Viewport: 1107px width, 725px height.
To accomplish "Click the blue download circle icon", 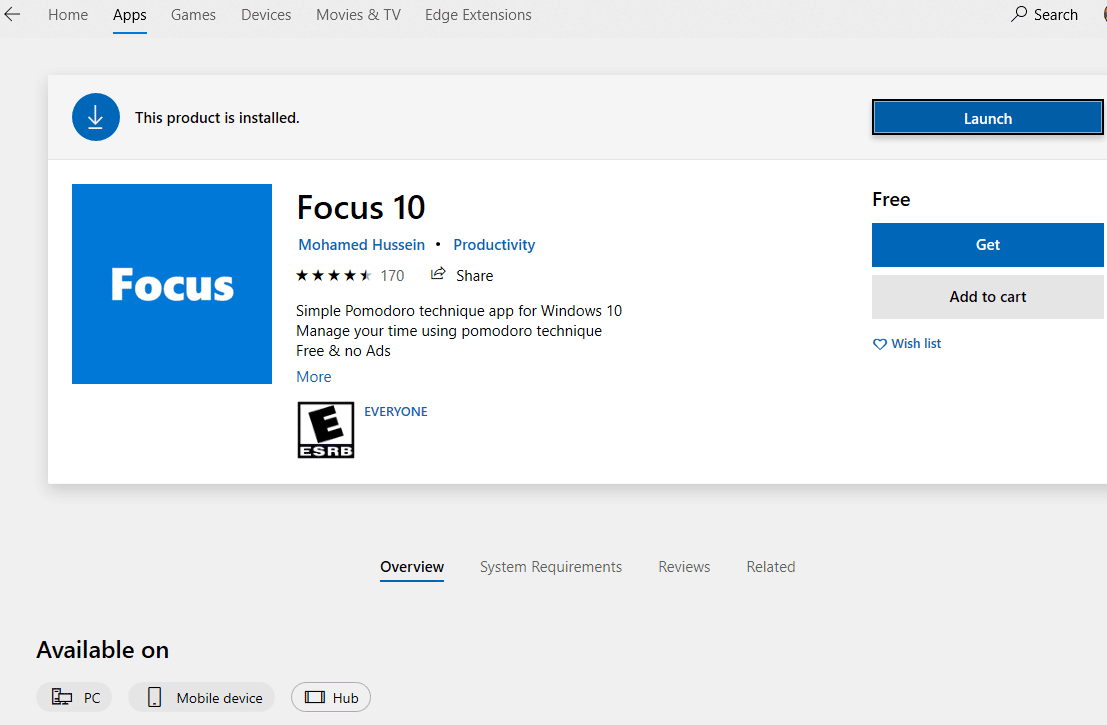I will (96, 117).
